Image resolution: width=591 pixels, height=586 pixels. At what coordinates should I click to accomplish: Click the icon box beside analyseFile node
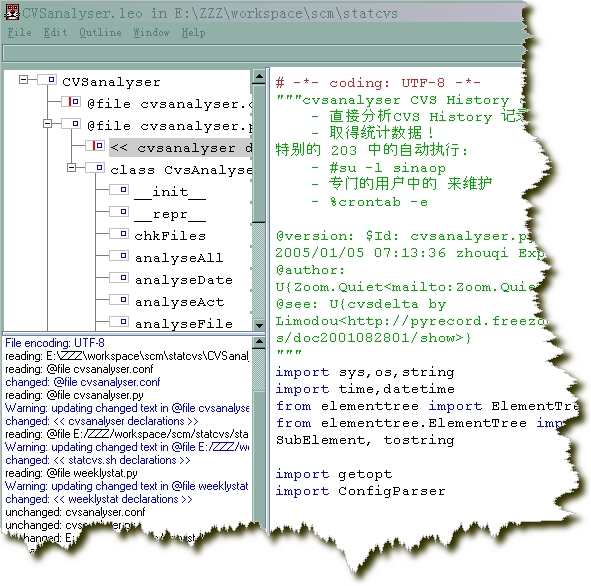[x=119, y=322]
